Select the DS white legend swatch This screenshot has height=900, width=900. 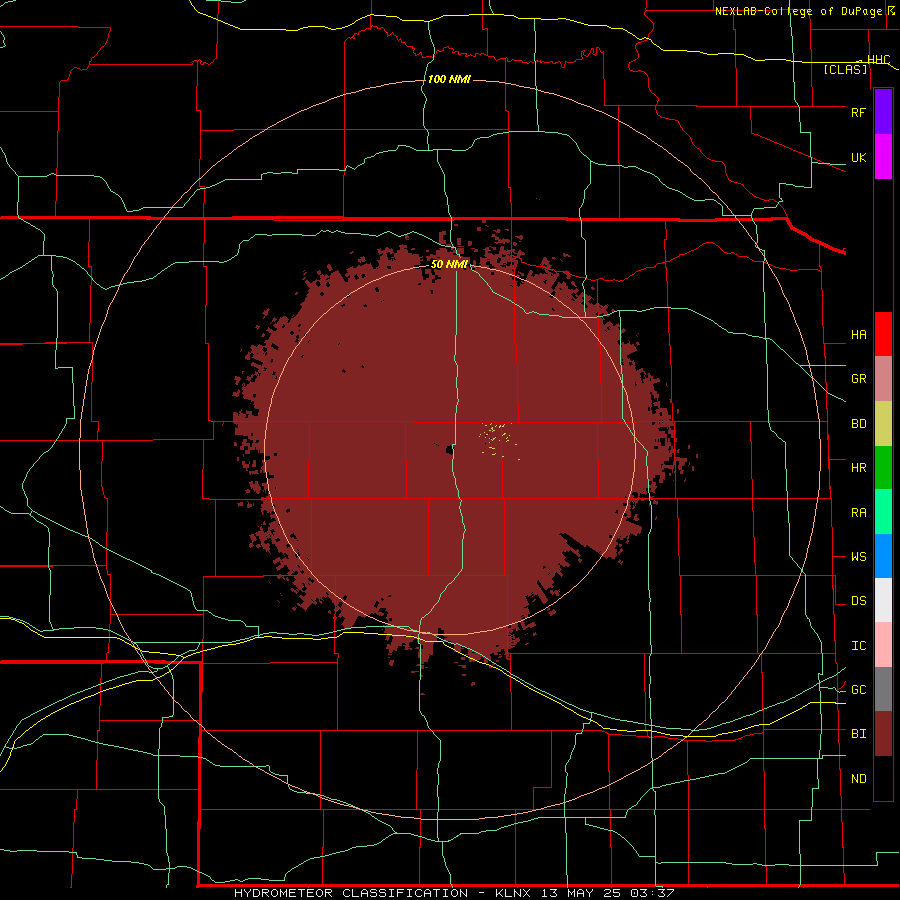tap(883, 600)
